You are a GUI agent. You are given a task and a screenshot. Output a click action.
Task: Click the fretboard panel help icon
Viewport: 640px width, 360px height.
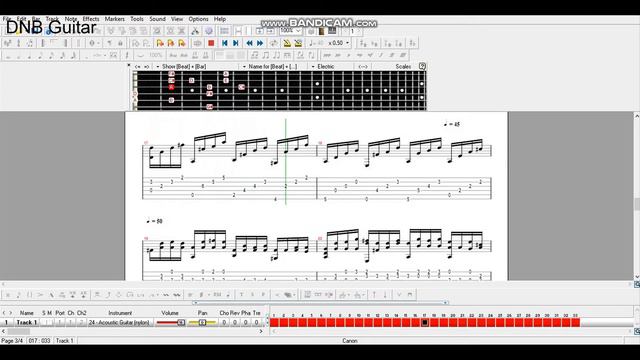(x=422, y=67)
